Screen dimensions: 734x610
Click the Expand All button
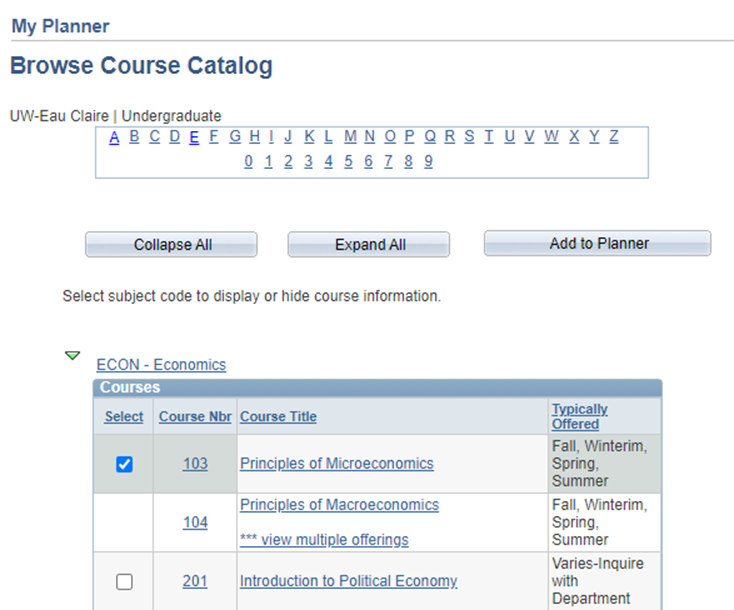click(x=369, y=245)
